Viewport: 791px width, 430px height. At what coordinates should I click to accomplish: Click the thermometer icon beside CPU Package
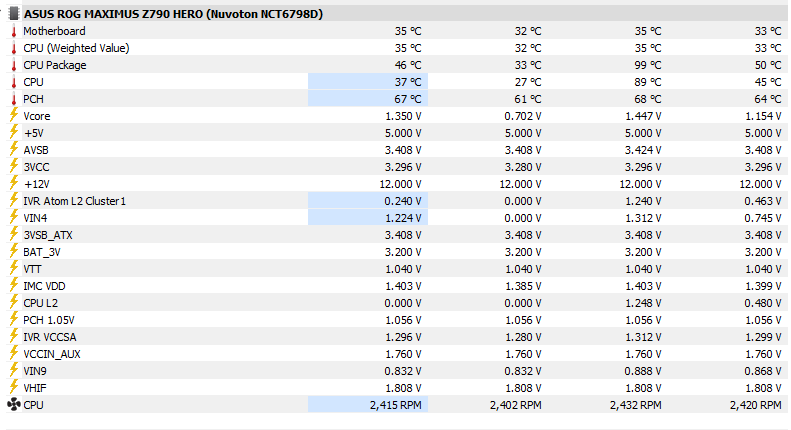point(13,65)
